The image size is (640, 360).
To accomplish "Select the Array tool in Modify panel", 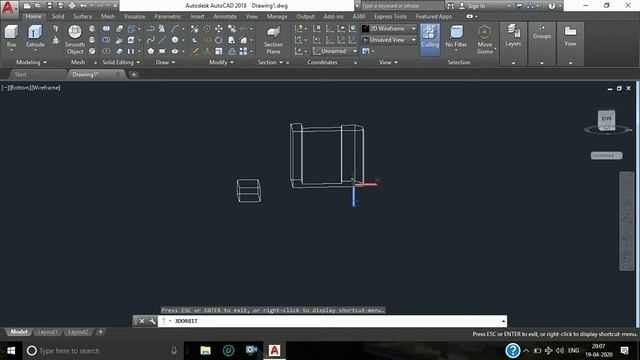I will tap(243, 51).
